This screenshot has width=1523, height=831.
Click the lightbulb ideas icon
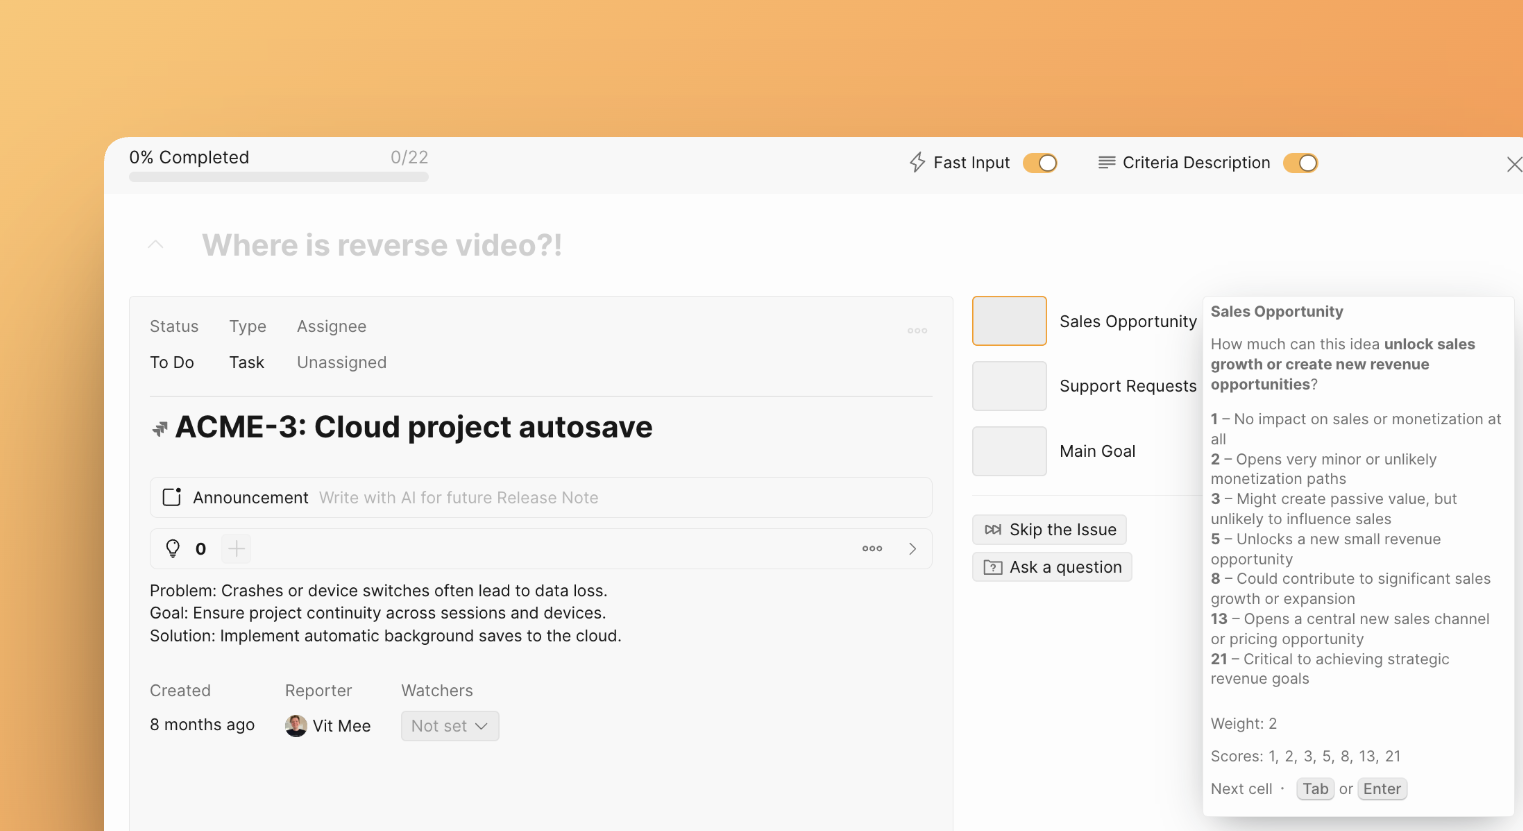(x=173, y=548)
